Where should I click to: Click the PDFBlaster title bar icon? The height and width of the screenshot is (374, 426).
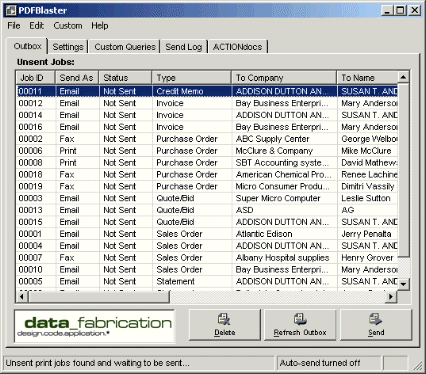[11, 10]
